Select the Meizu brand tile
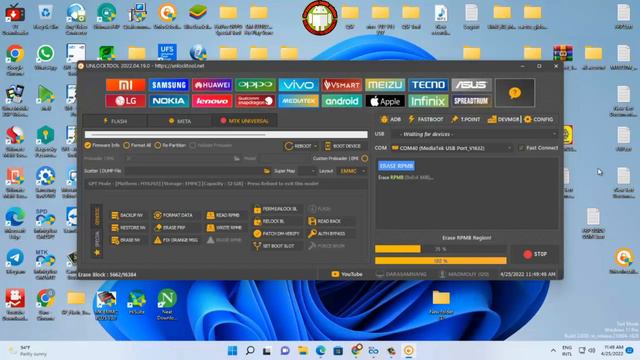 (385, 85)
